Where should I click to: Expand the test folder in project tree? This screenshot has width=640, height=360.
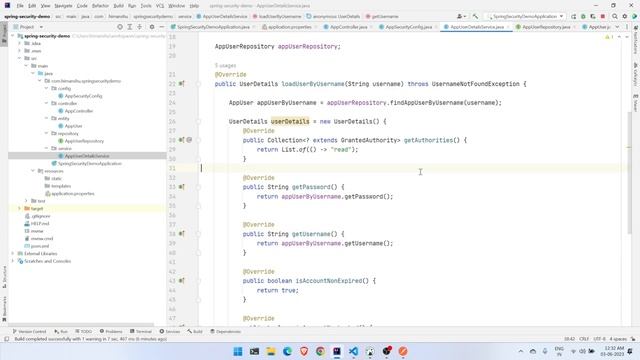[26, 201]
